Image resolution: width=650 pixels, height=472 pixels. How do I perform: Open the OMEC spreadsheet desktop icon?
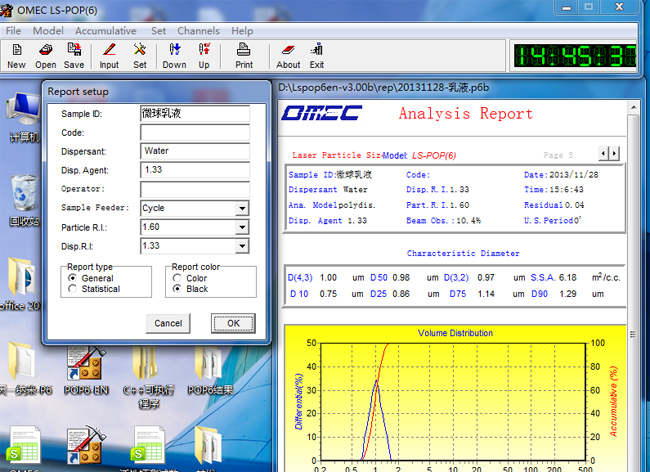coord(25,448)
